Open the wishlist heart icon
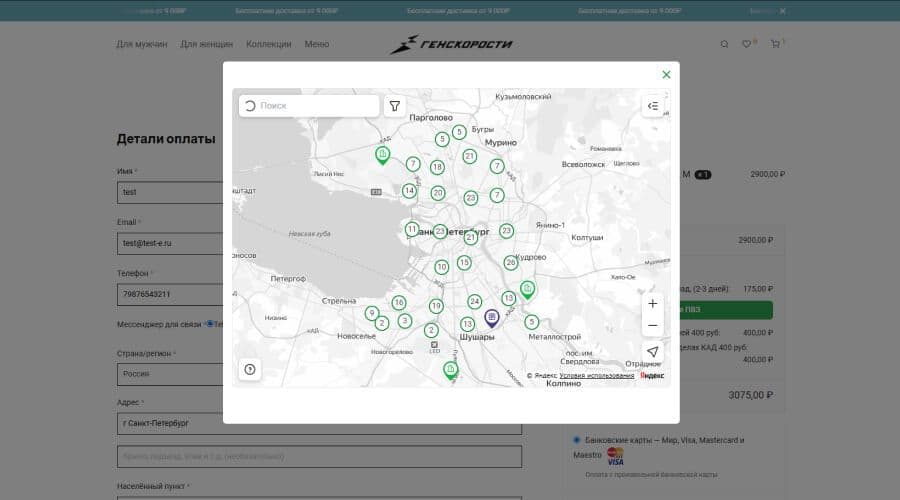Viewport: 900px width, 500px height. tap(746, 44)
